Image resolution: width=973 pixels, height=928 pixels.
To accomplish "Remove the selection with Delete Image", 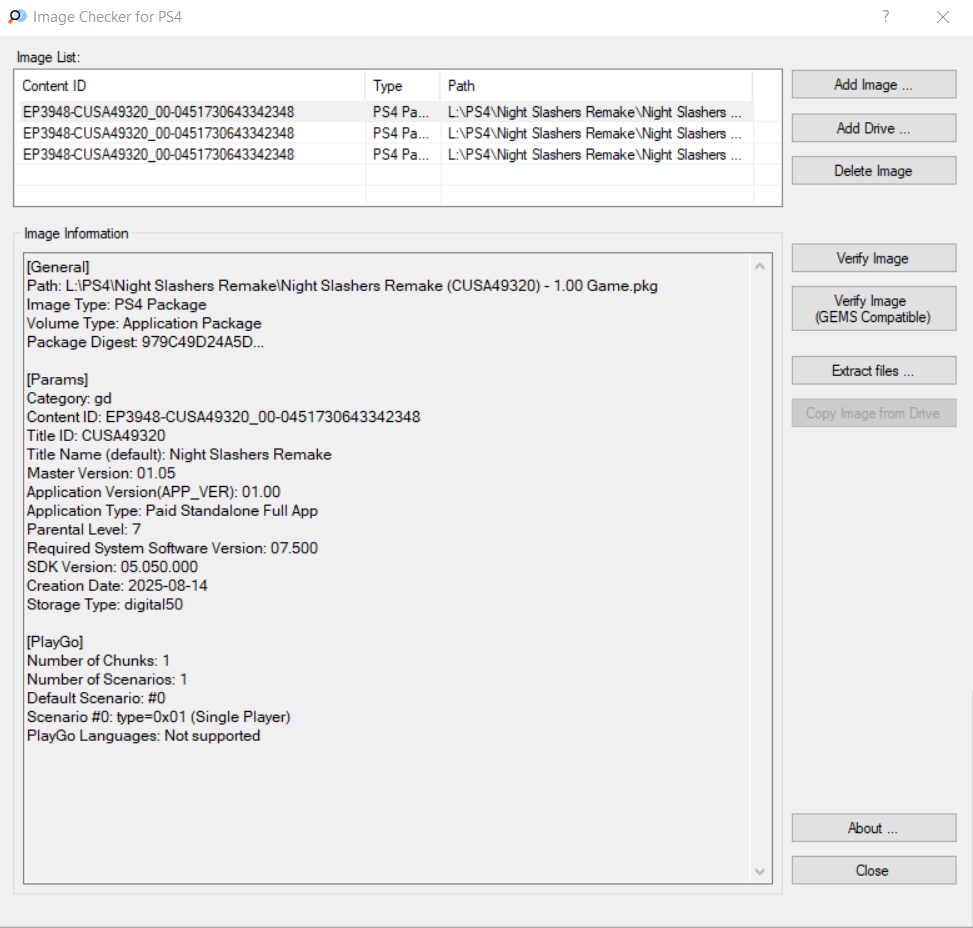I will point(873,171).
